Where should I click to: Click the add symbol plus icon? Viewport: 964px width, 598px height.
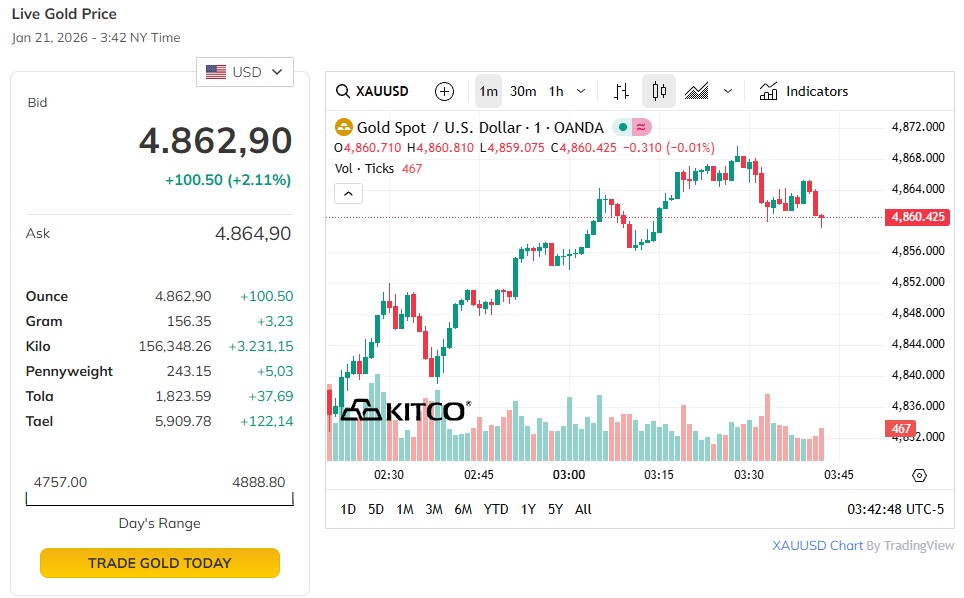pos(445,91)
